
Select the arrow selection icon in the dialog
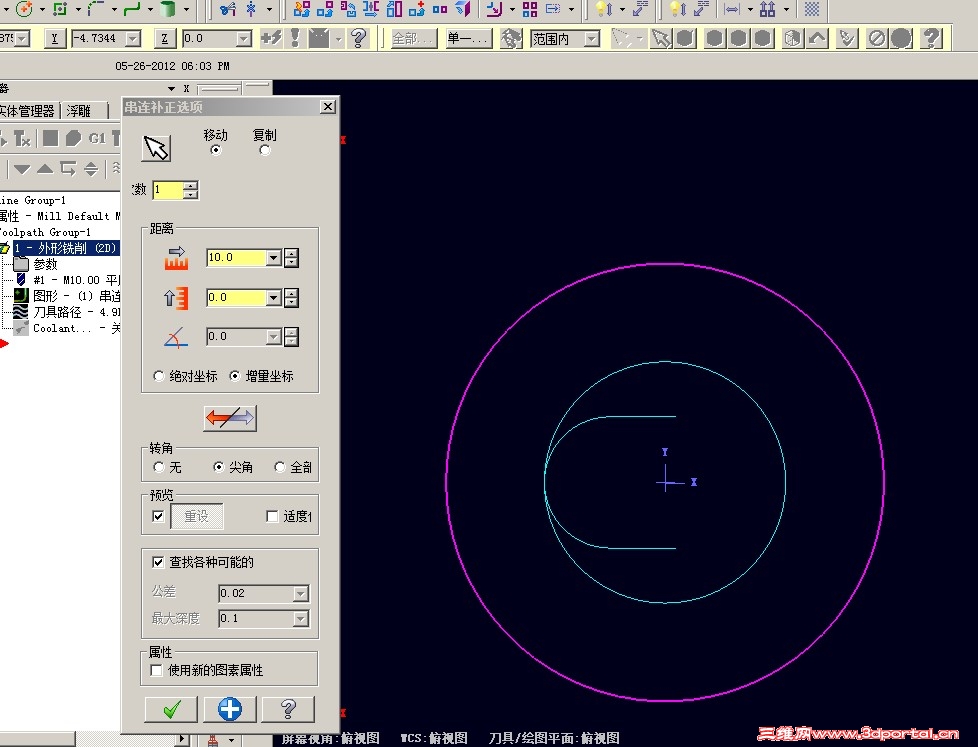(x=156, y=147)
